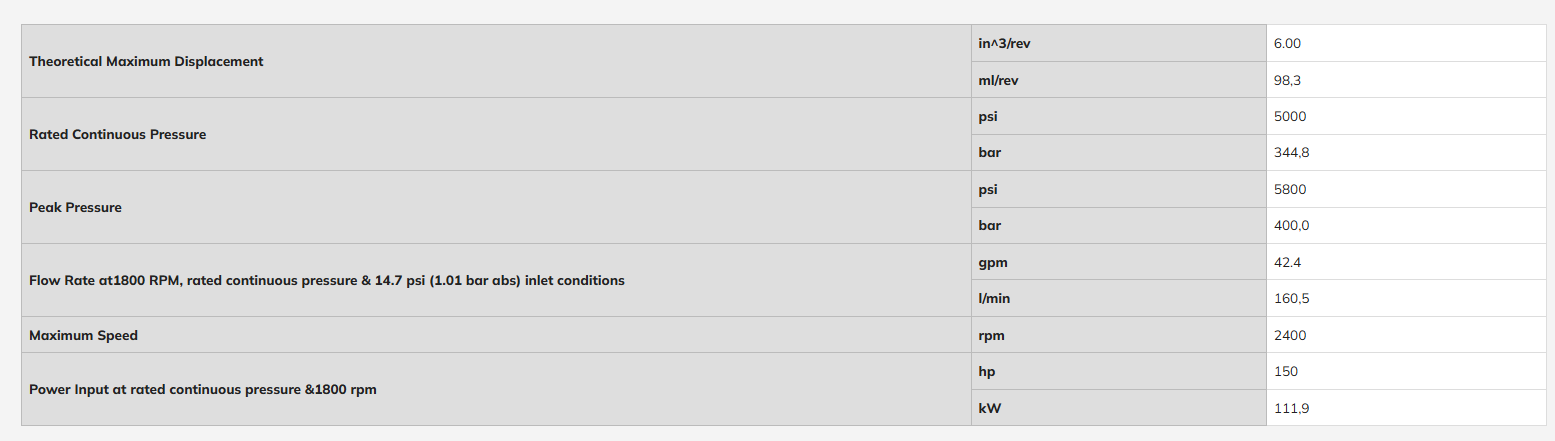Select the Rated Continuous Pressure label
The image size is (1555, 441).
click(118, 134)
